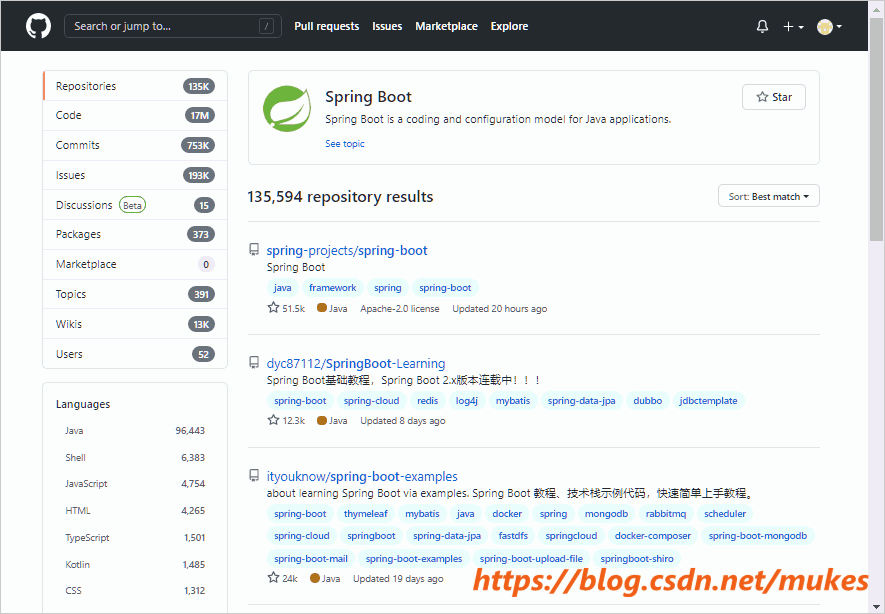Open Marketplace in the top navigation
Image resolution: width=885 pixels, height=614 pixels.
click(446, 26)
